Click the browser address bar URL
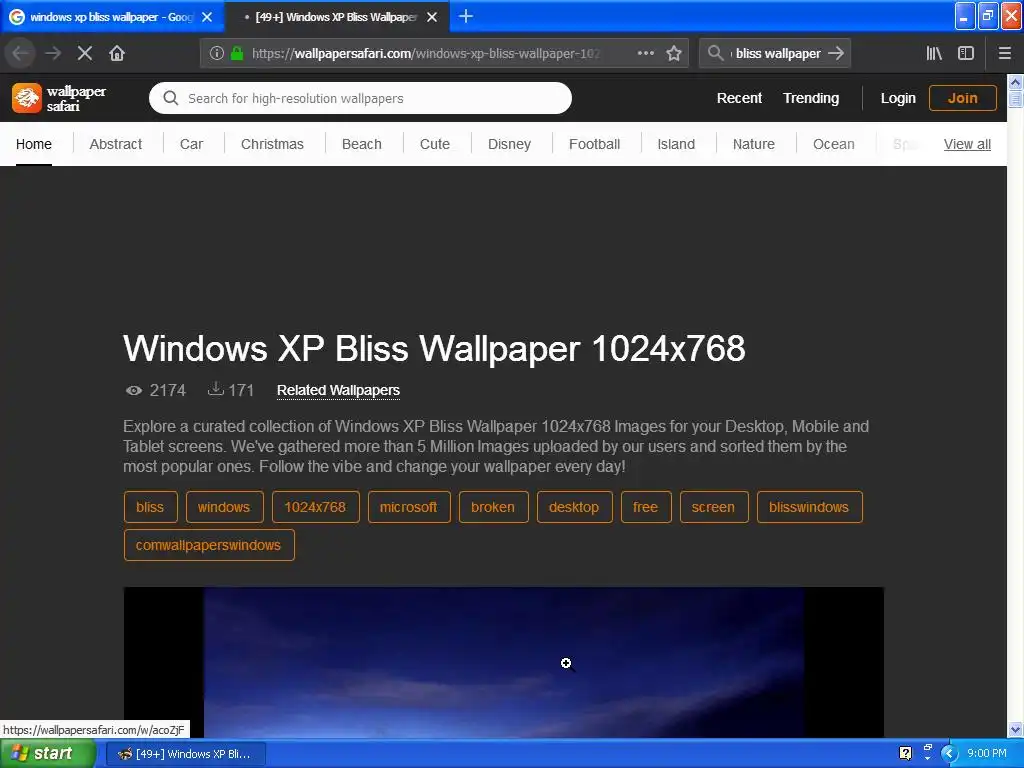 [x=426, y=53]
